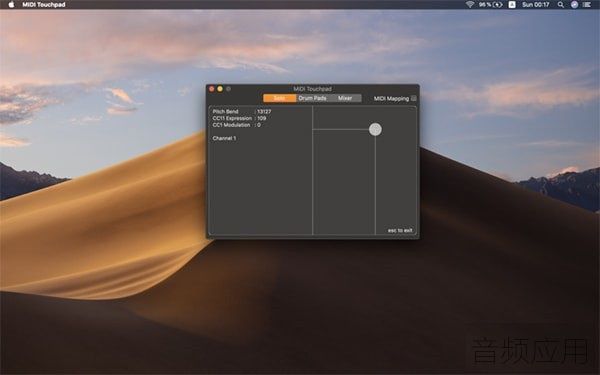The image size is (600, 375).
Task: Click the CC11 Expression value 109
Action: pos(262,118)
